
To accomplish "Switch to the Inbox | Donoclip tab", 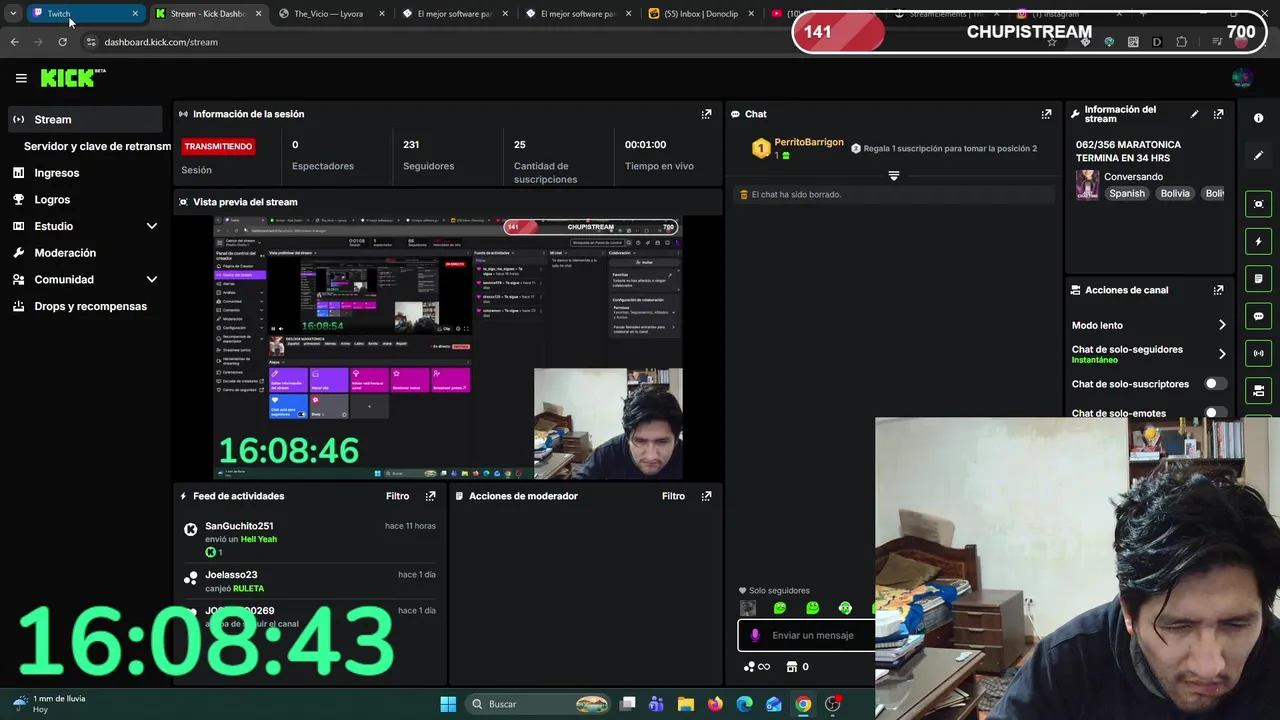I will 700,14.
